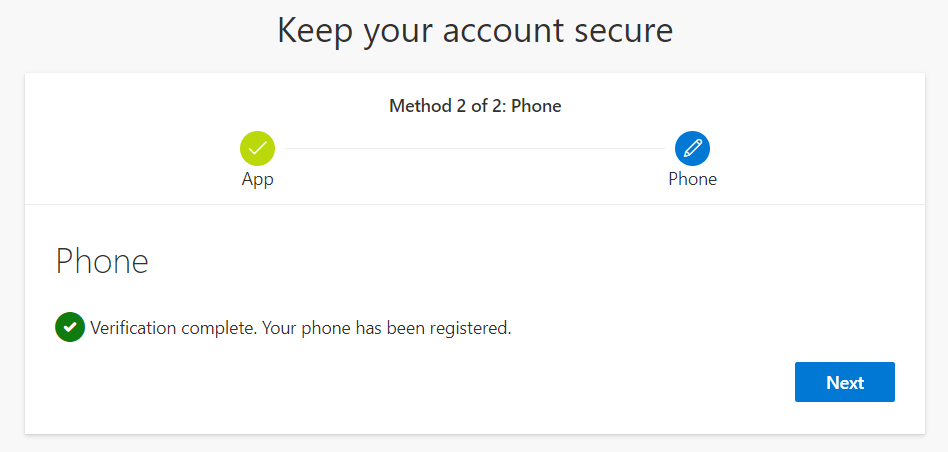Click the progress line between App and Phone

coord(474,149)
